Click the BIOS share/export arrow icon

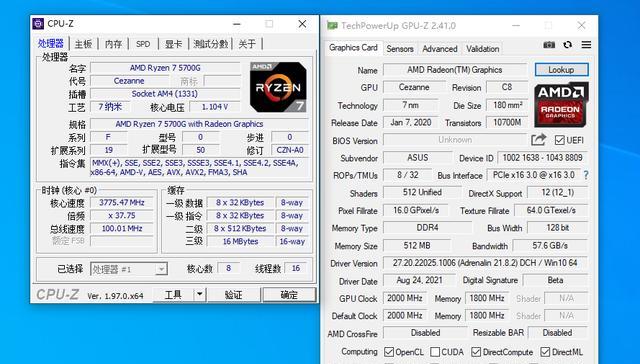click(x=539, y=140)
